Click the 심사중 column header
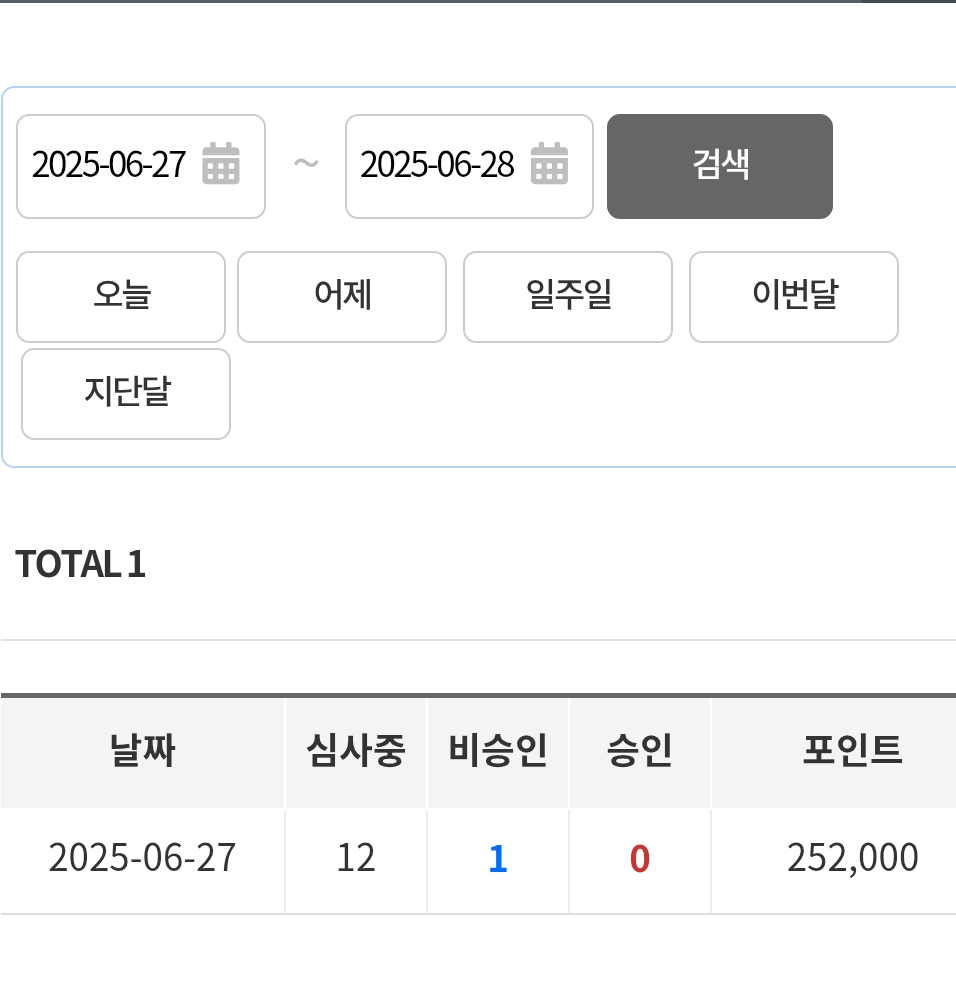956x993 pixels. coord(356,752)
